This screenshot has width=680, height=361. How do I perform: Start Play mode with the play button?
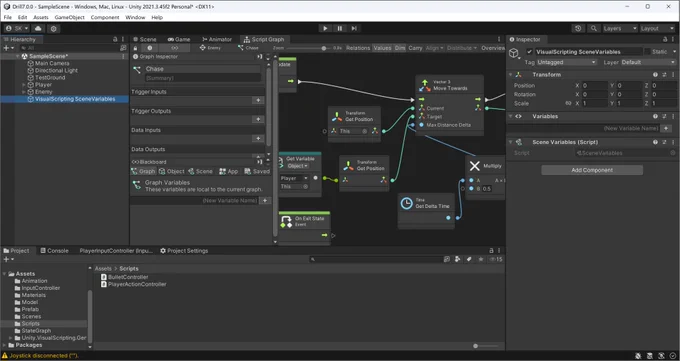click(325, 28)
